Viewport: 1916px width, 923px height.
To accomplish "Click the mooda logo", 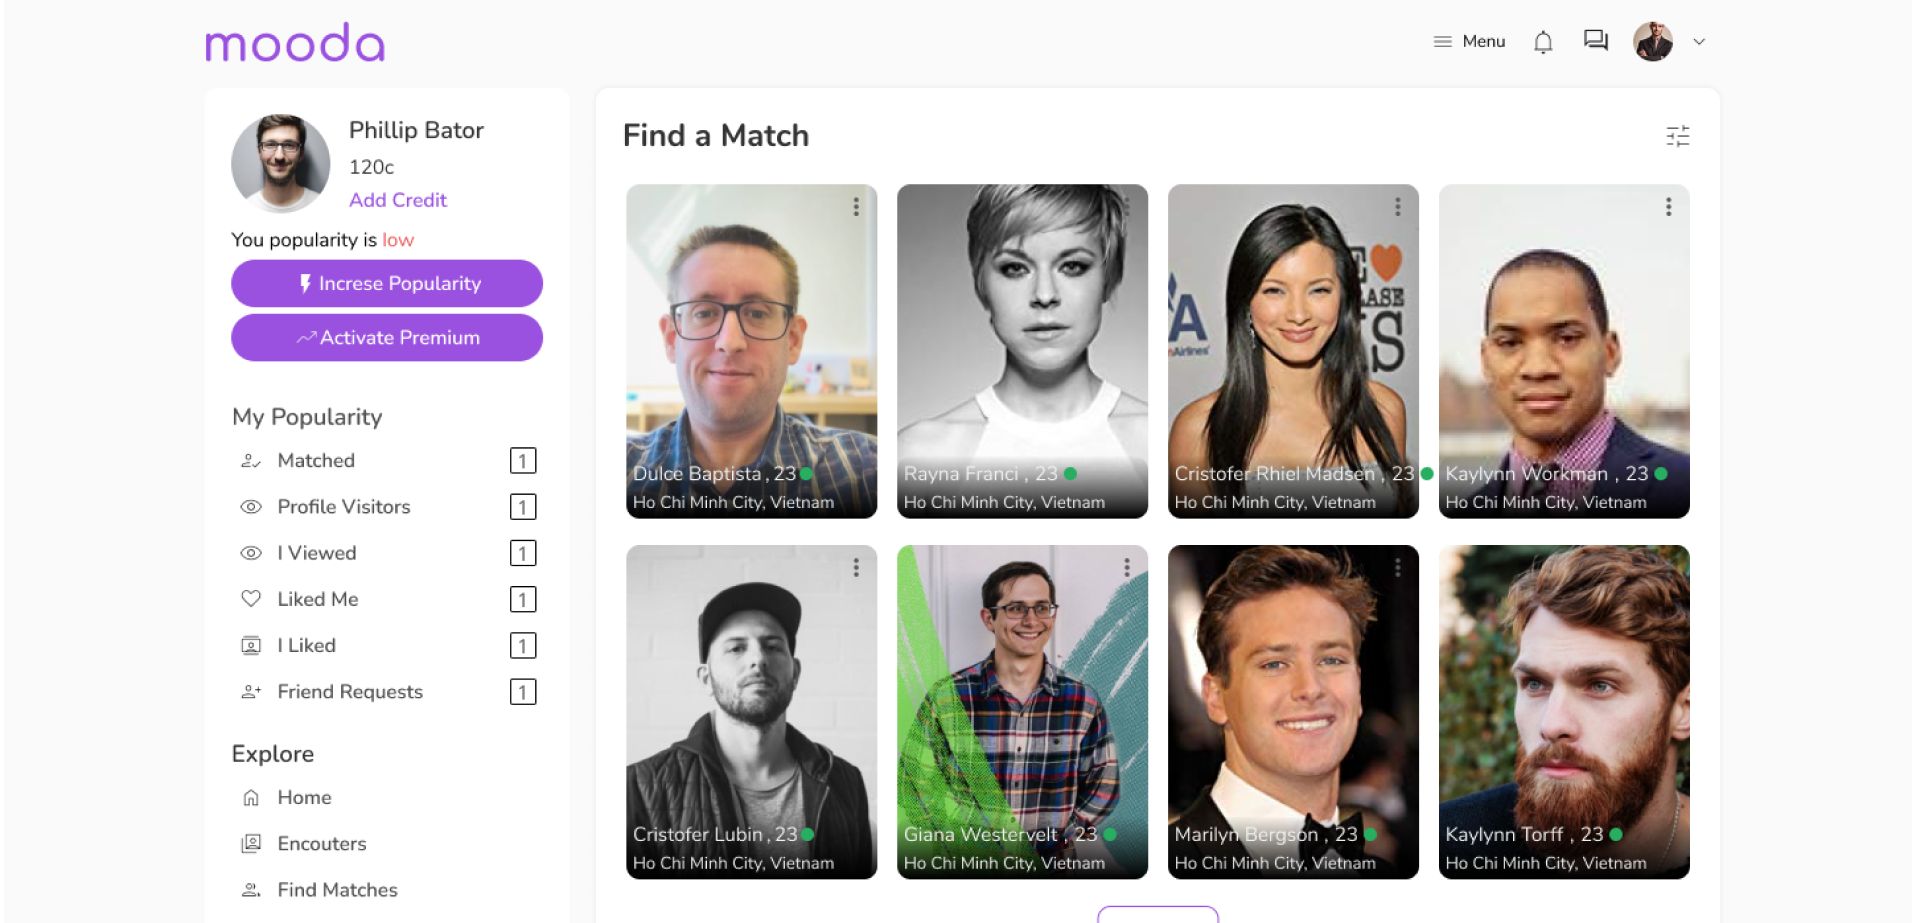I will tap(295, 42).
